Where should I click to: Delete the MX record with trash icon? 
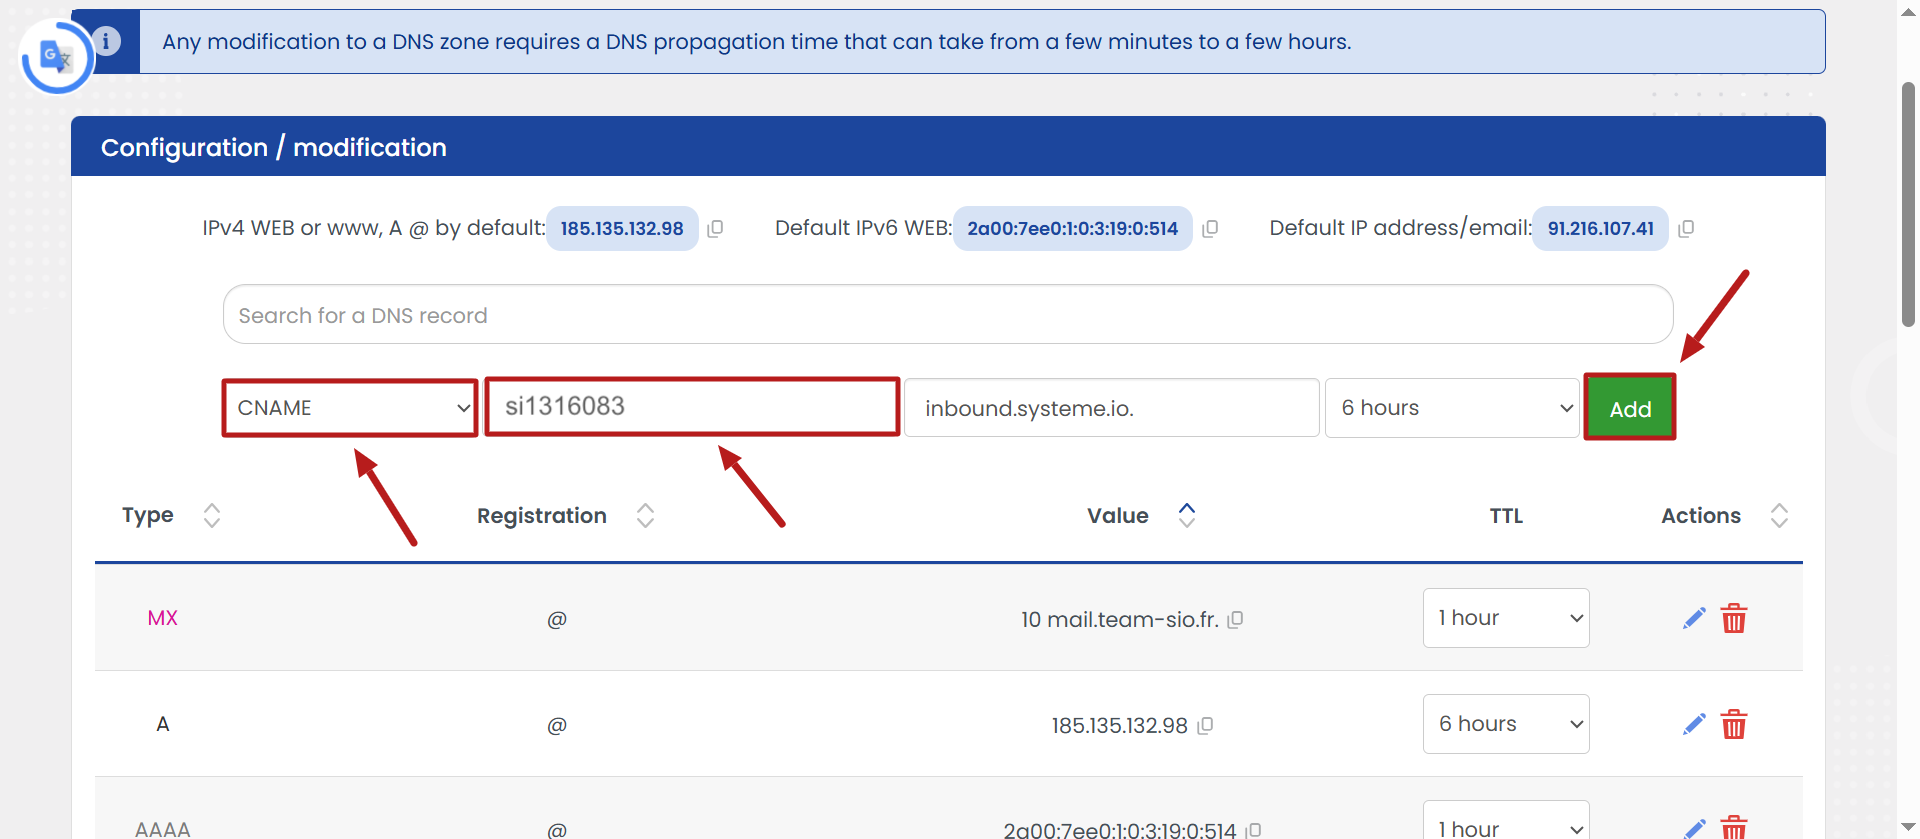click(x=1734, y=619)
